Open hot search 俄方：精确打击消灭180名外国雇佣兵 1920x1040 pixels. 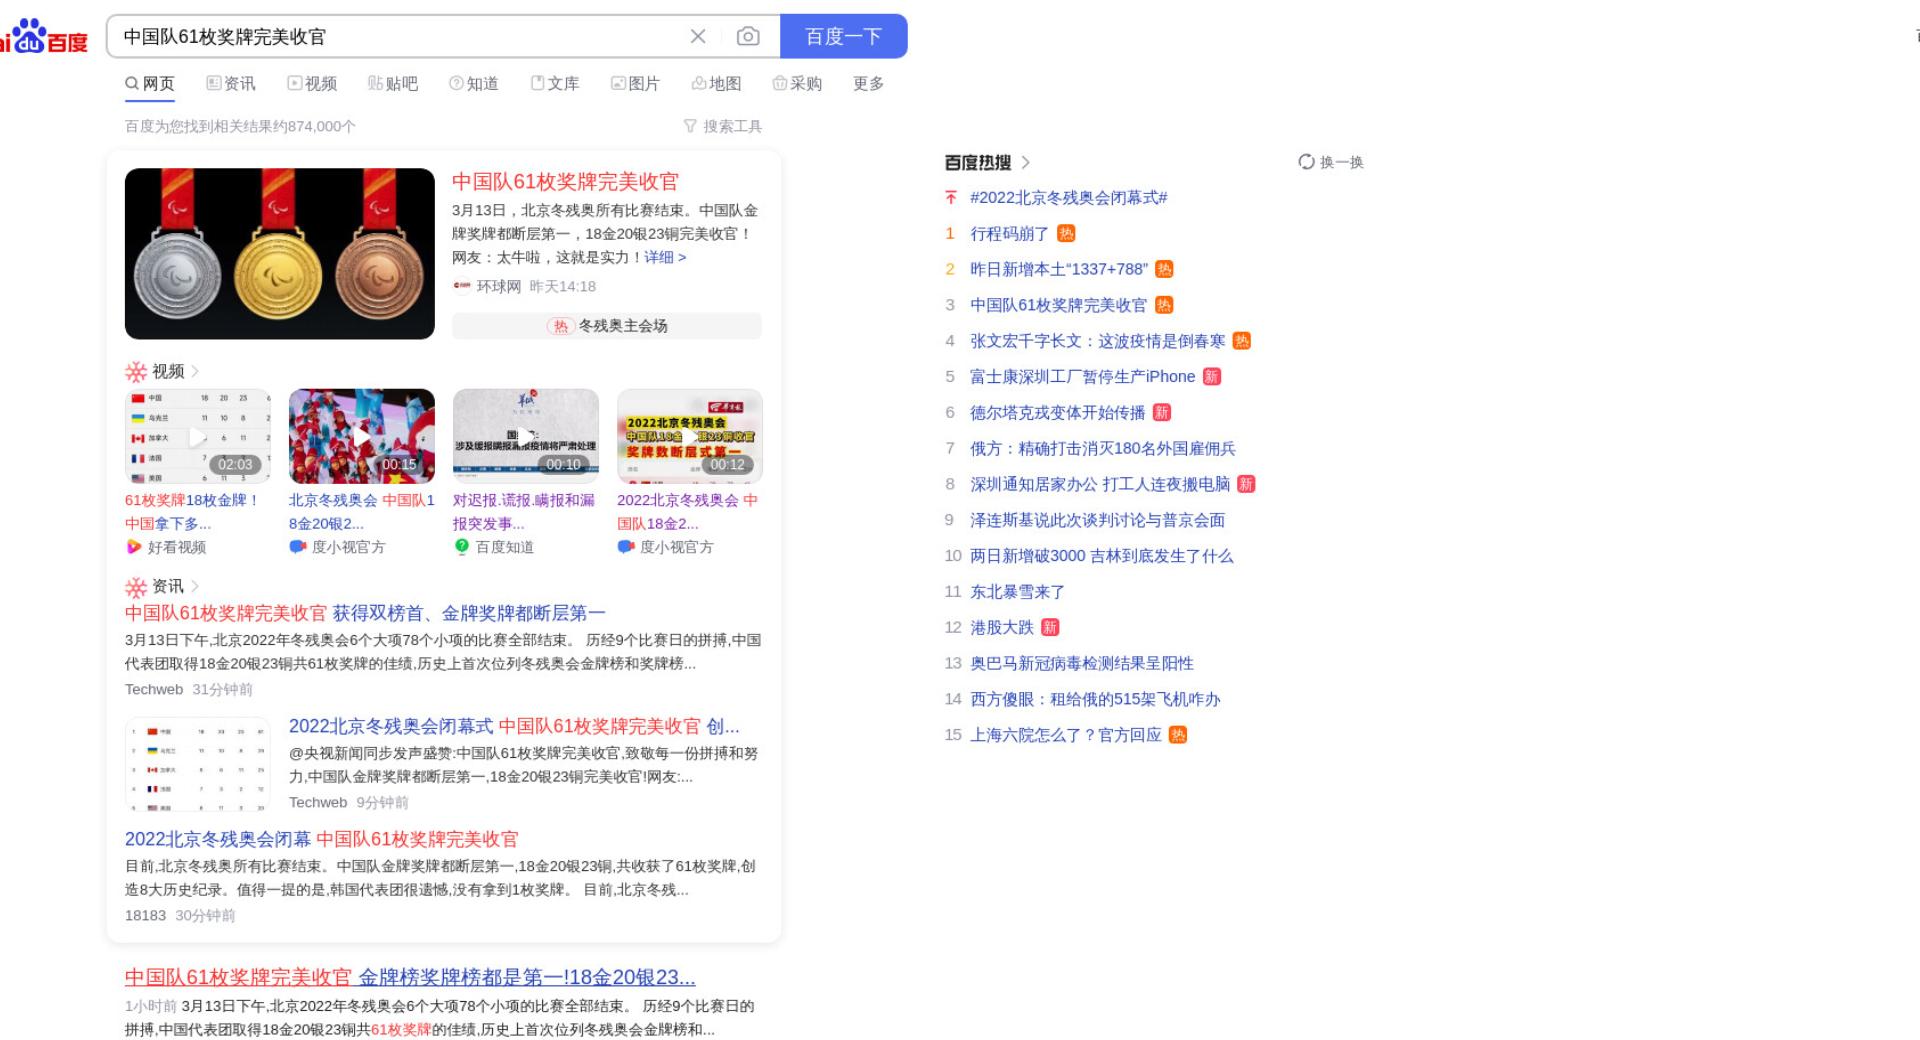point(1102,449)
